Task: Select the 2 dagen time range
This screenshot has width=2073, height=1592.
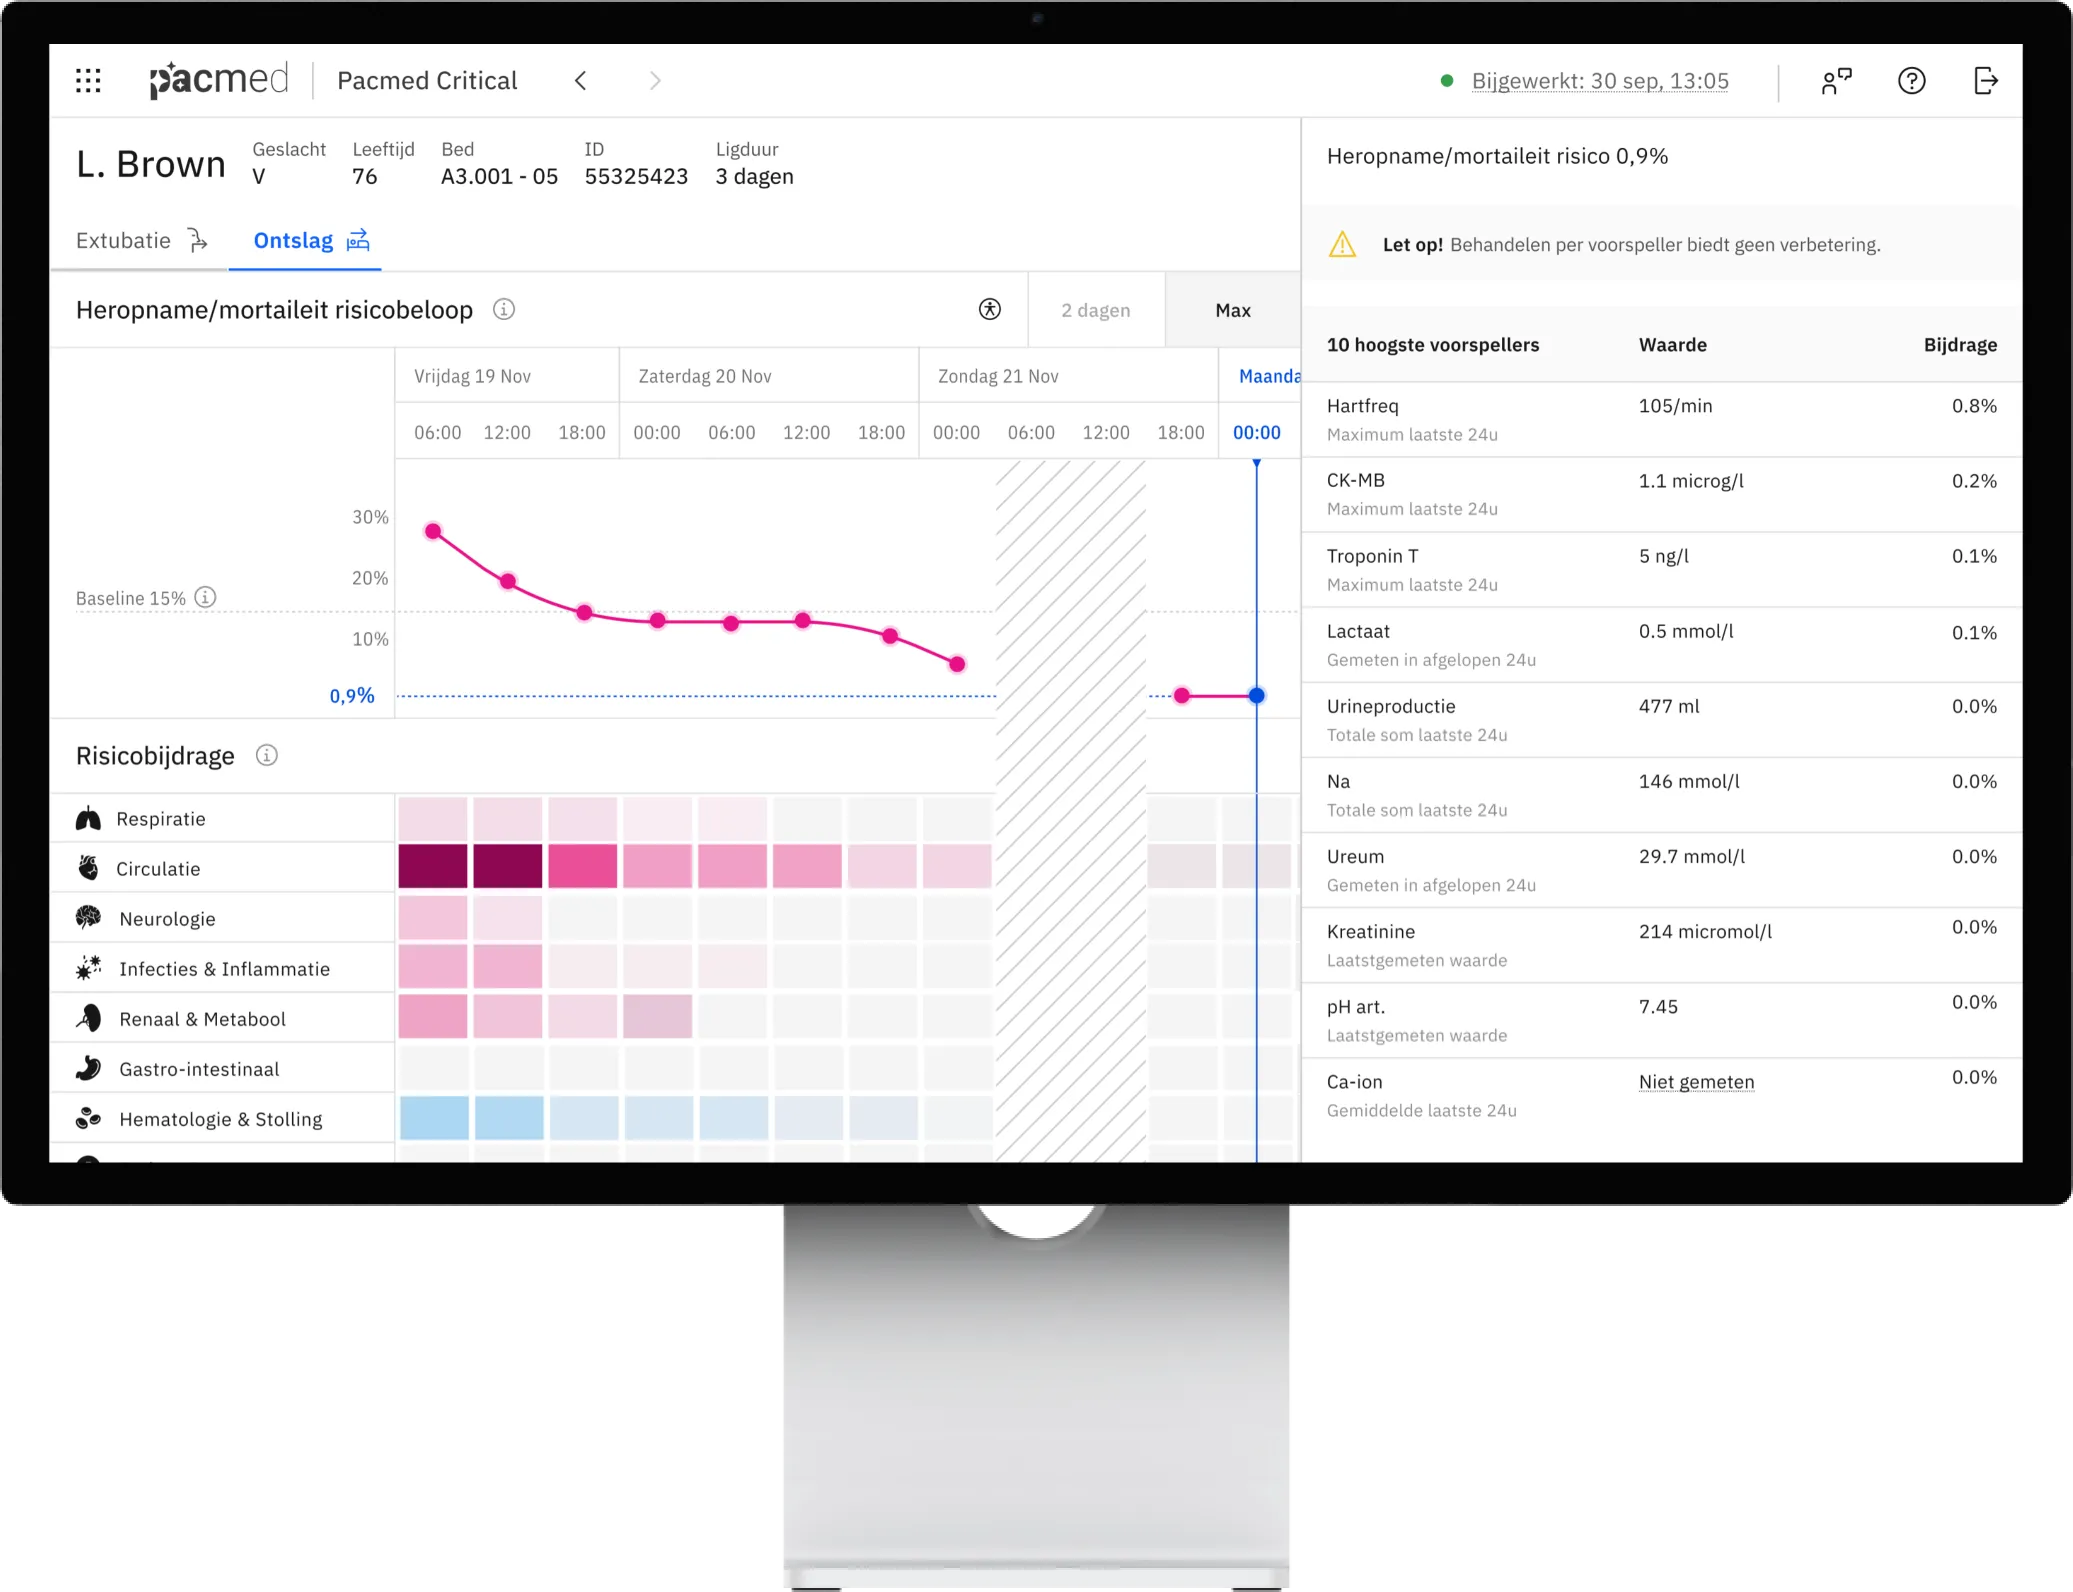Action: [x=1095, y=311]
